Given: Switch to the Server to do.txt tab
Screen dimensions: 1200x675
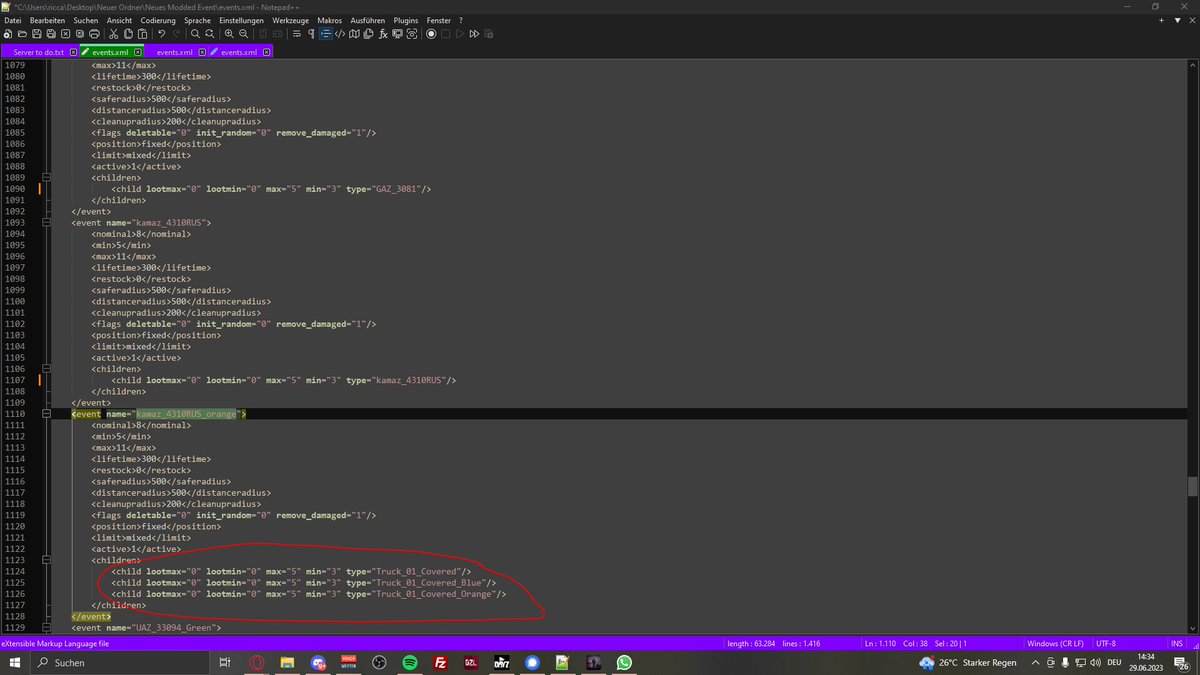Looking at the screenshot, I should 39,52.
